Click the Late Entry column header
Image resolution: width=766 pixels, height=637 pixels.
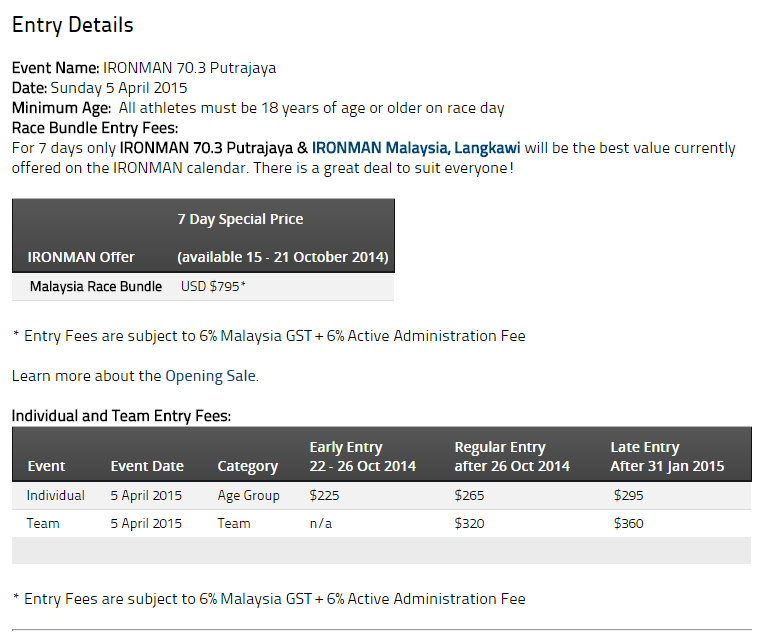click(x=667, y=456)
